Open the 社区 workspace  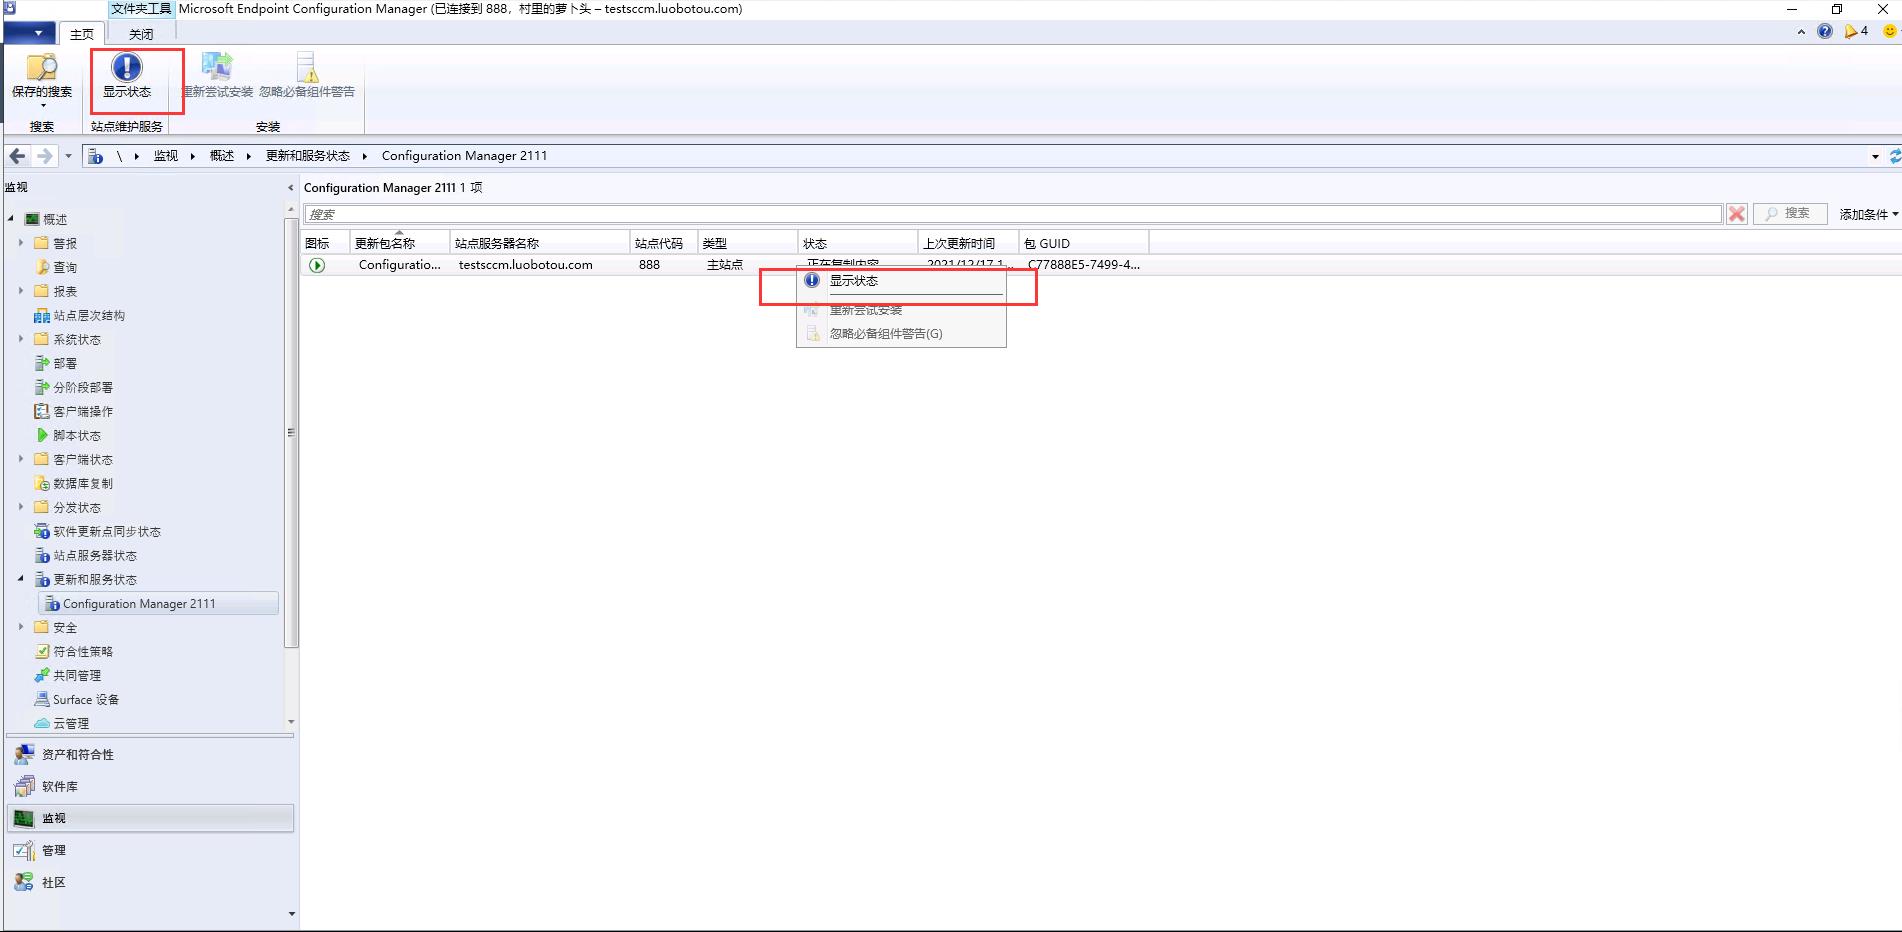click(x=150, y=882)
